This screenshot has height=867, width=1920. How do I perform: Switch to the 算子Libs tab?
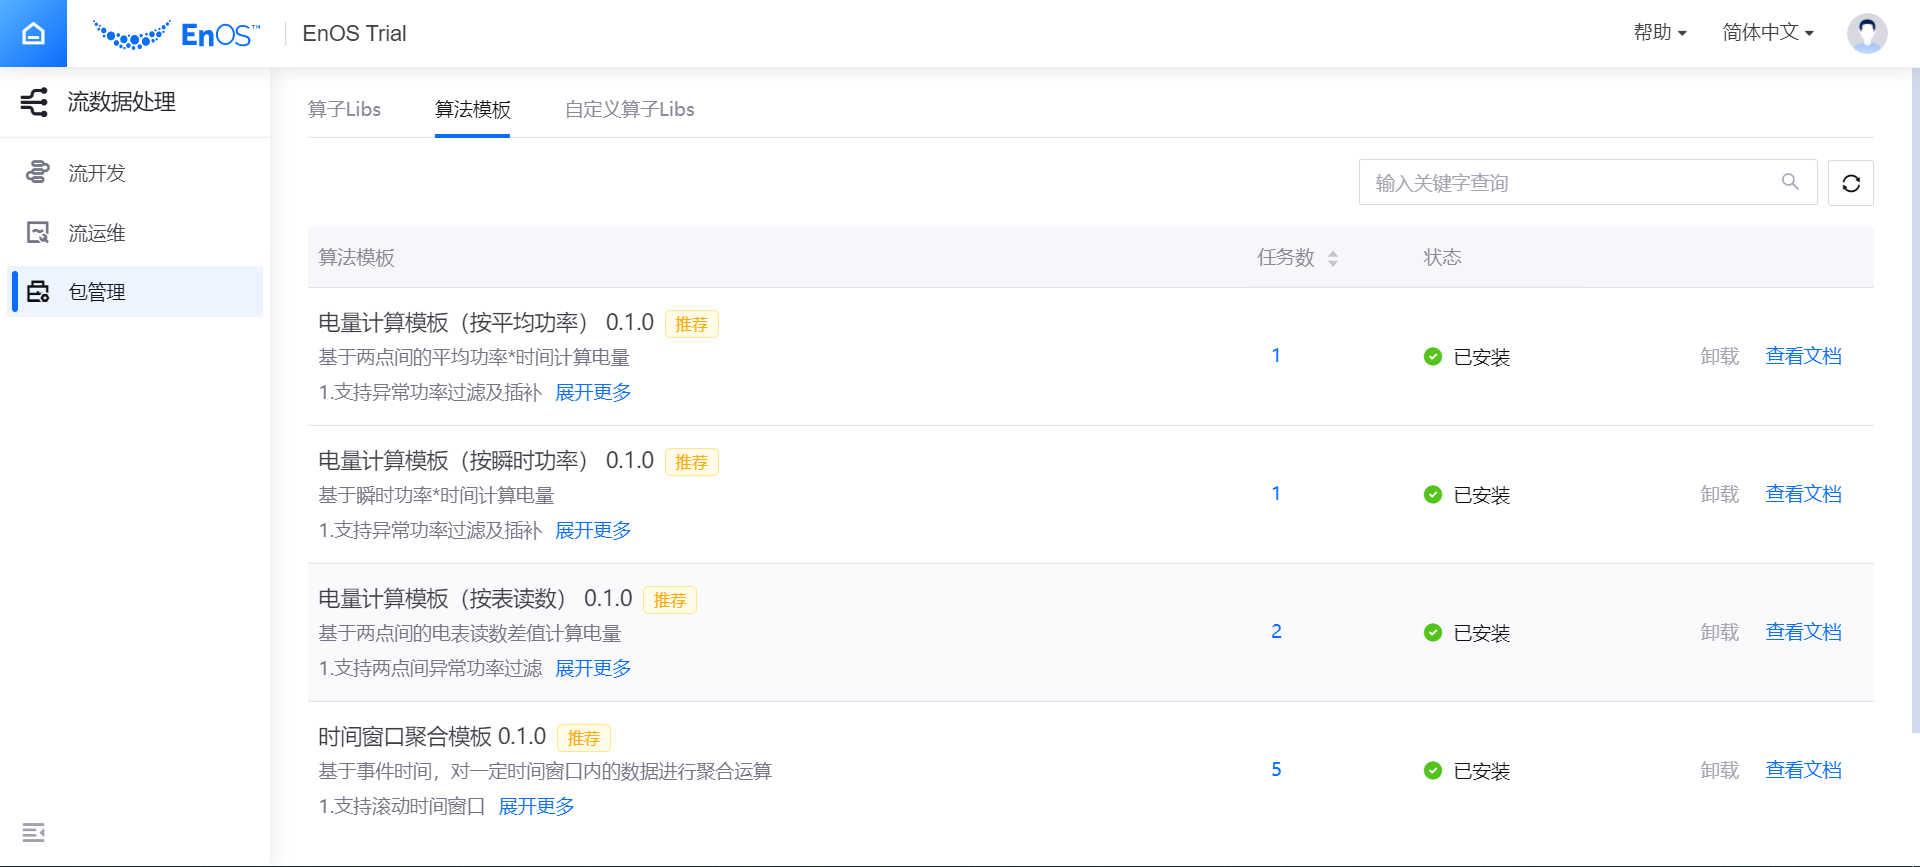(x=344, y=109)
